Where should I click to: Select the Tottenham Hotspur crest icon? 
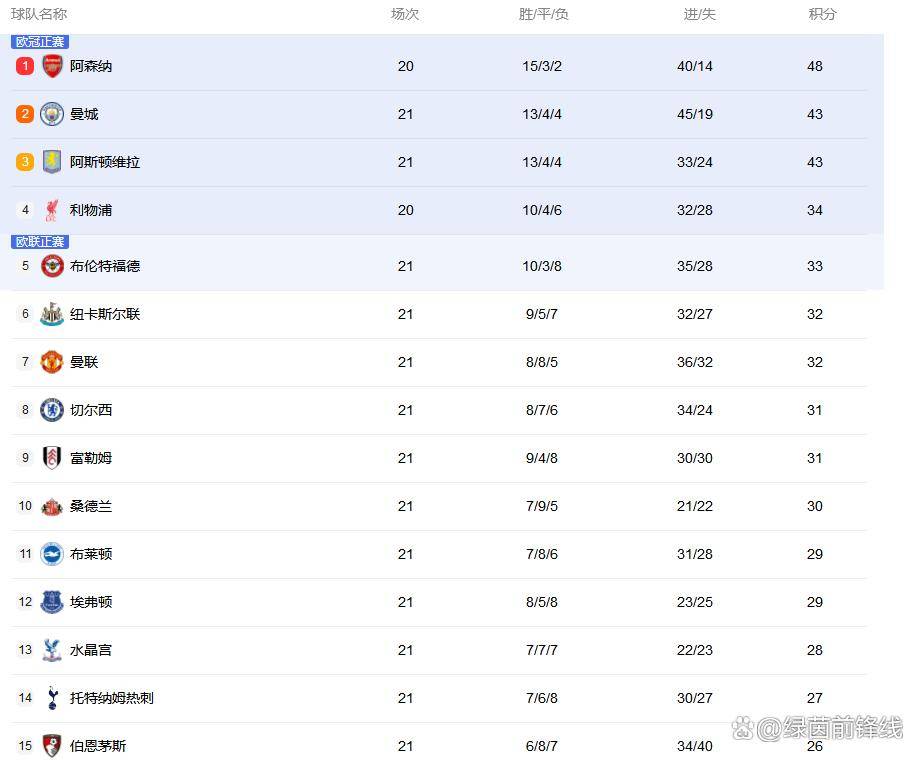click(52, 698)
